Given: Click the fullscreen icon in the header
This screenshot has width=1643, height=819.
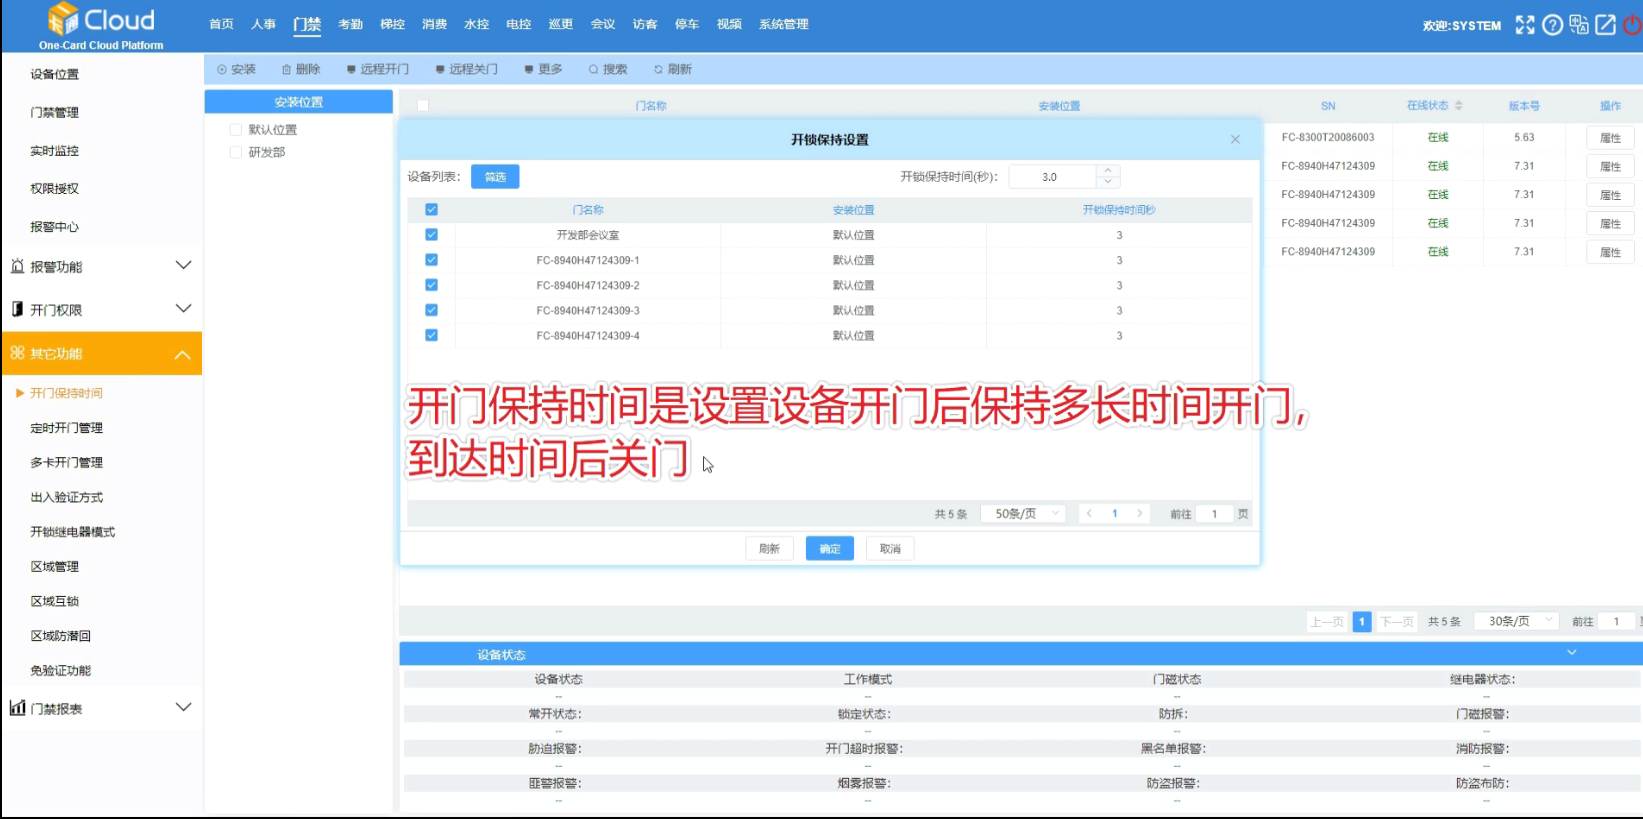Looking at the screenshot, I should coord(1524,25).
